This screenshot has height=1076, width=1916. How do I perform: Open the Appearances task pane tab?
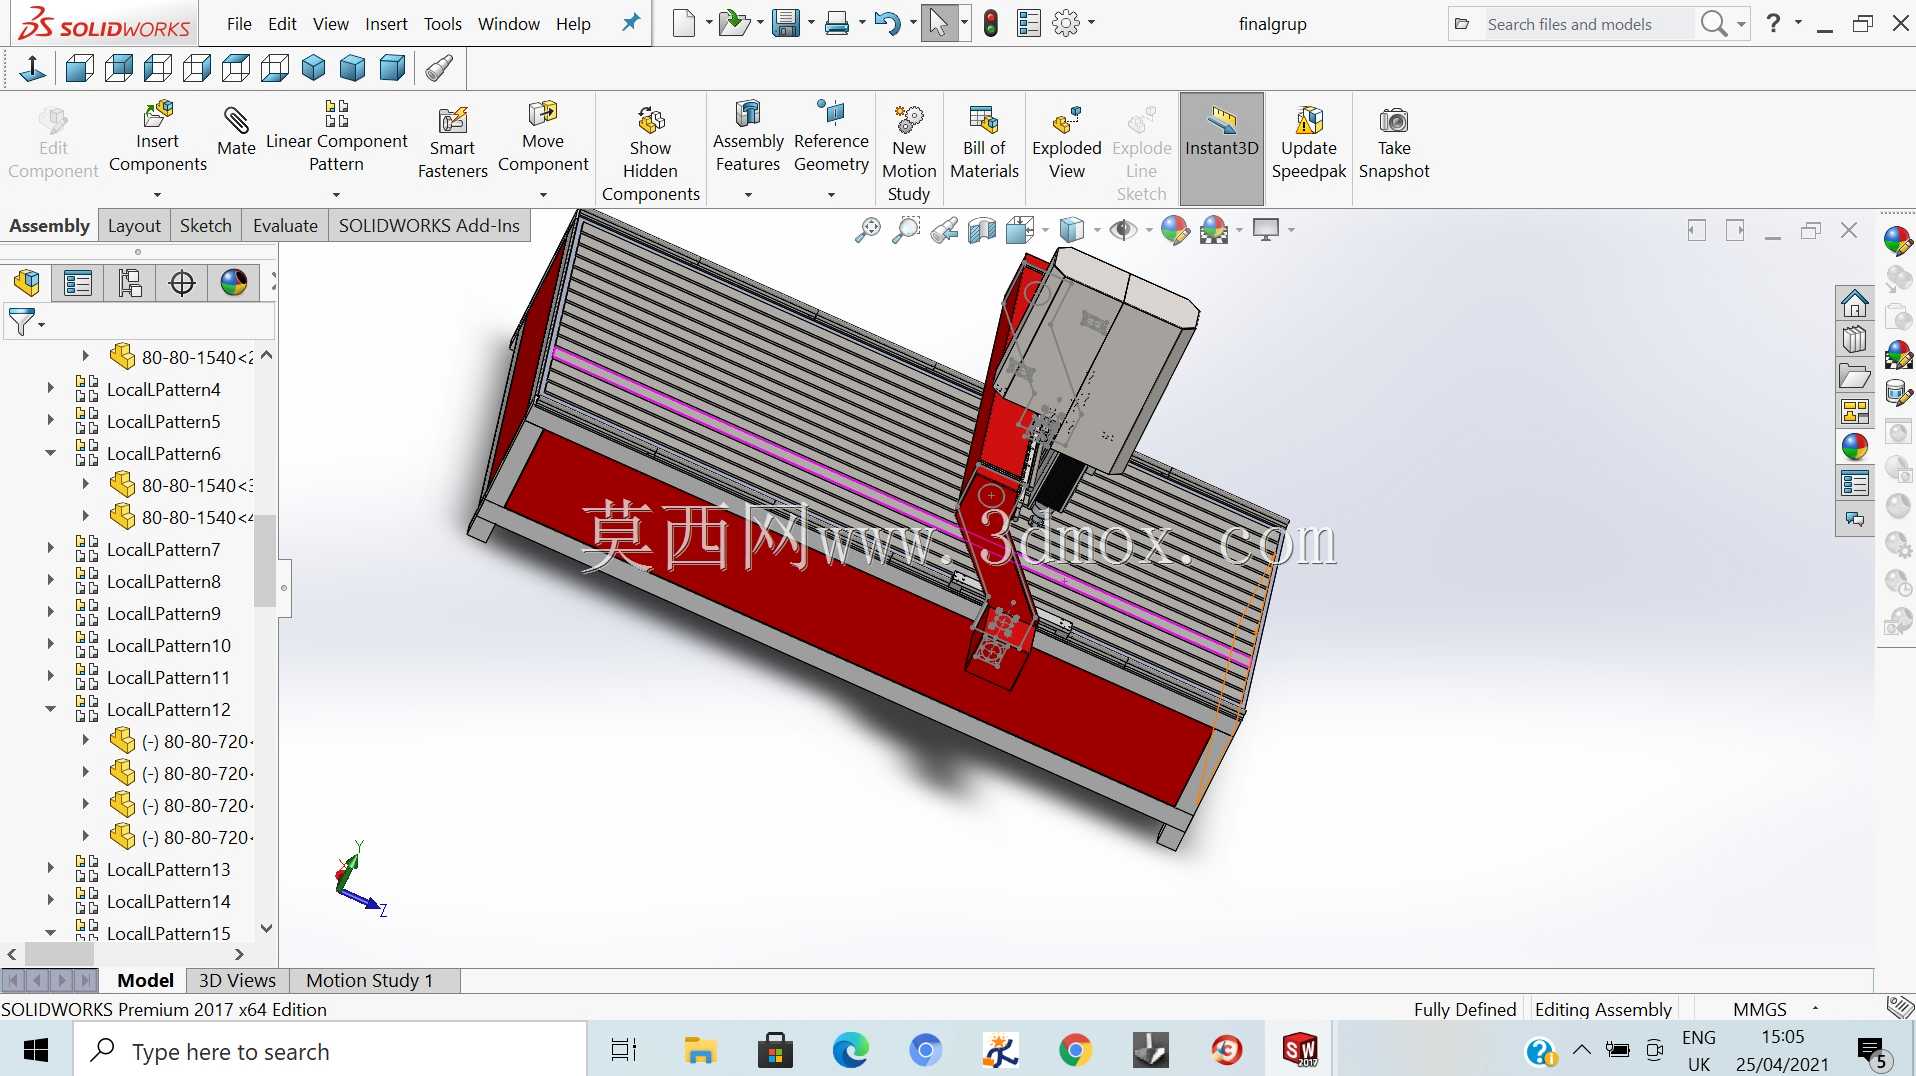(1855, 446)
